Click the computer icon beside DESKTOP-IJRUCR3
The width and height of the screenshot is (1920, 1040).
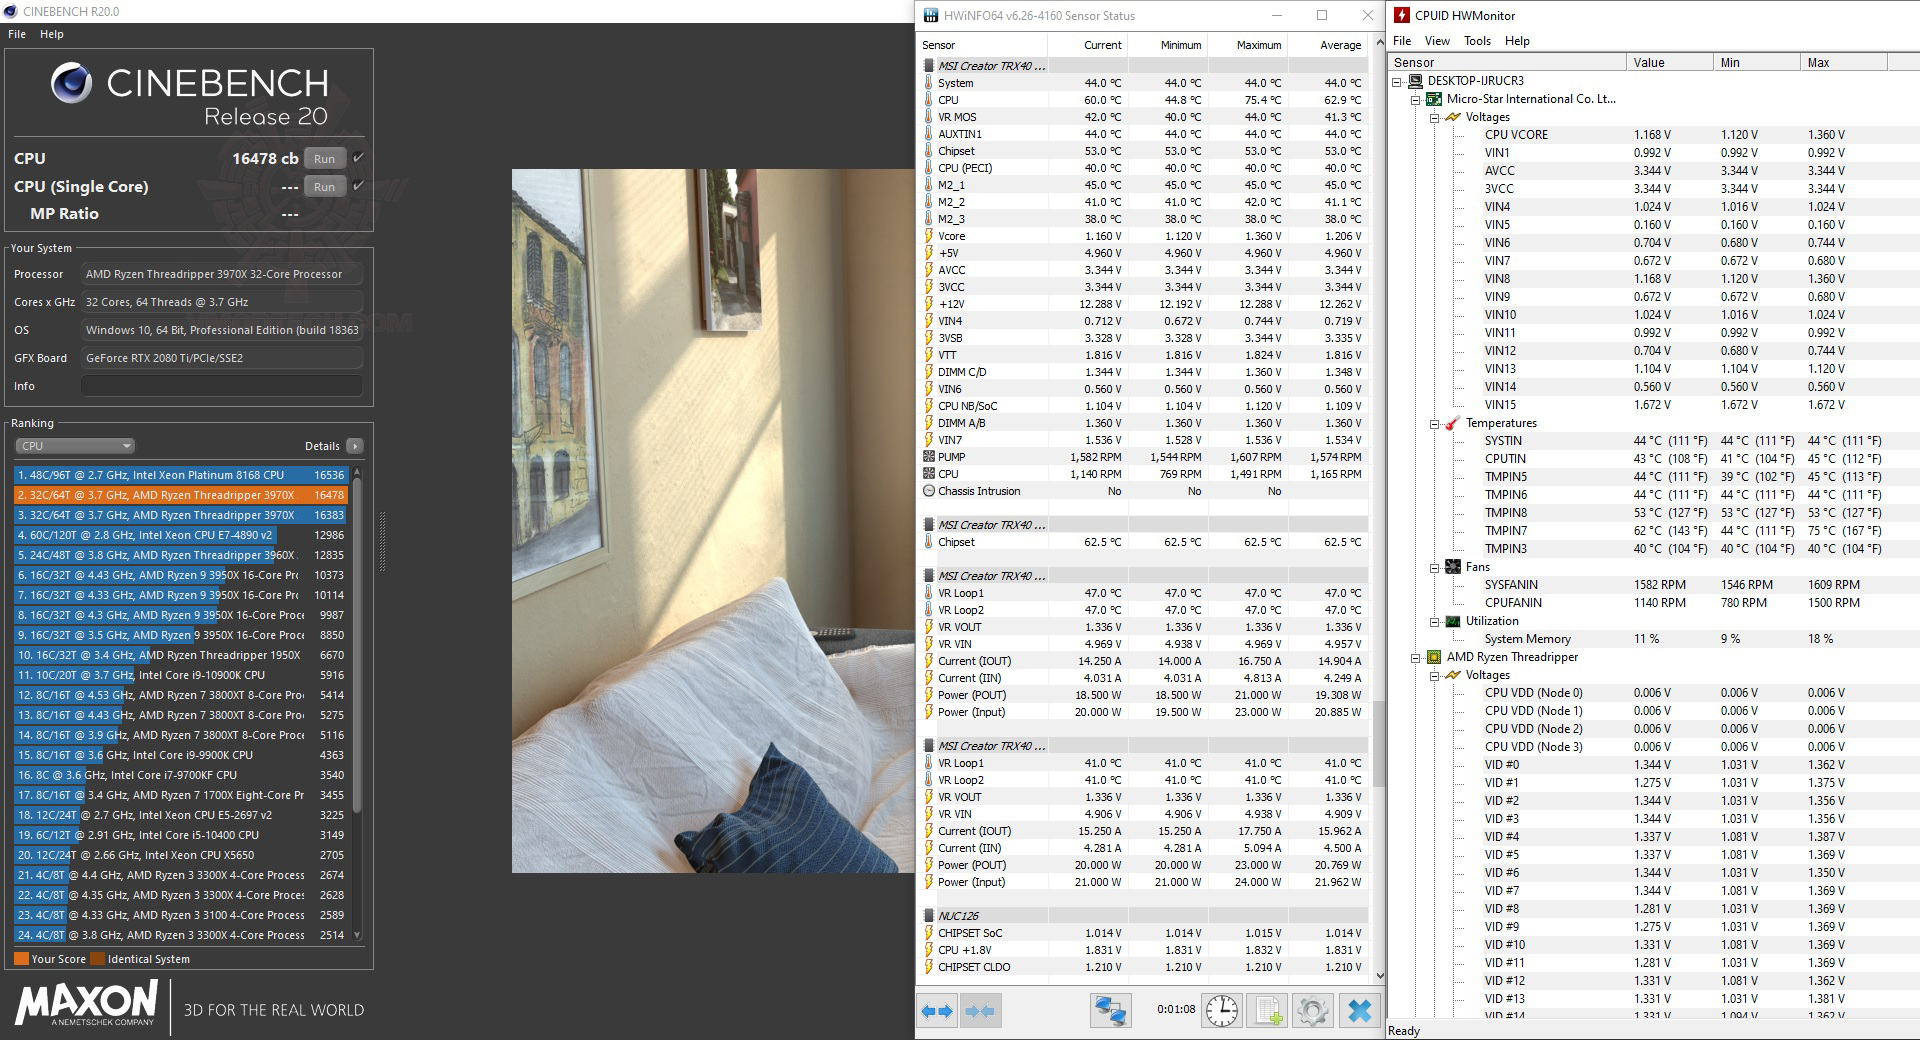(1415, 81)
